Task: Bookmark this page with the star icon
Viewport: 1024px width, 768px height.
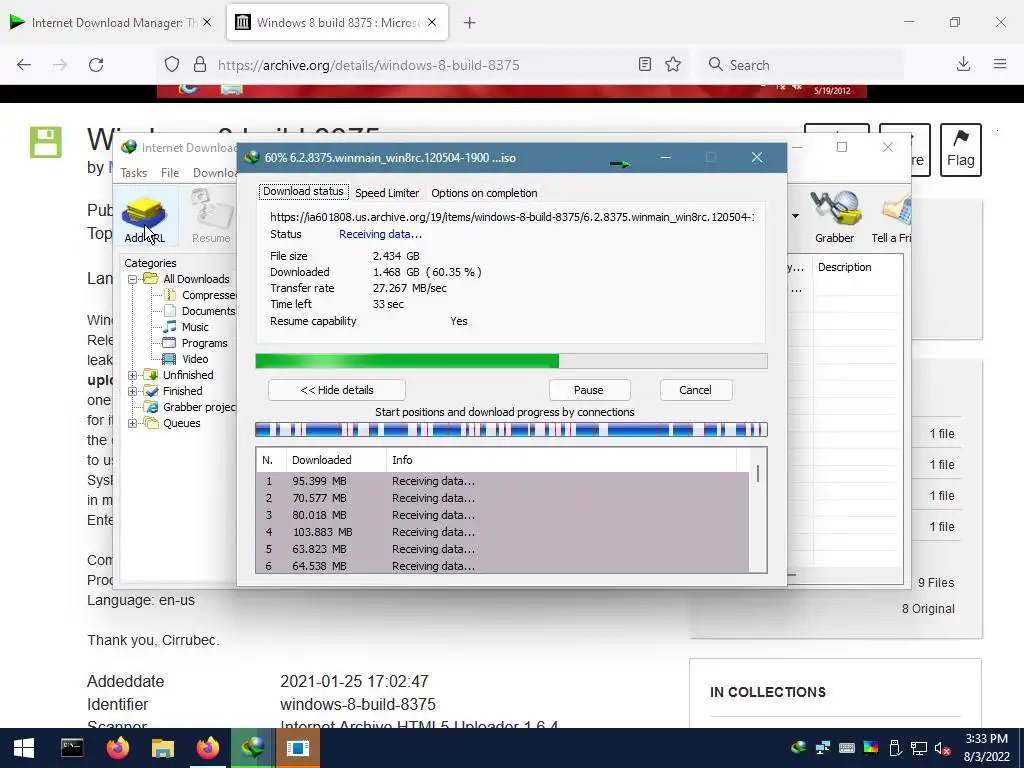Action: [x=673, y=64]
